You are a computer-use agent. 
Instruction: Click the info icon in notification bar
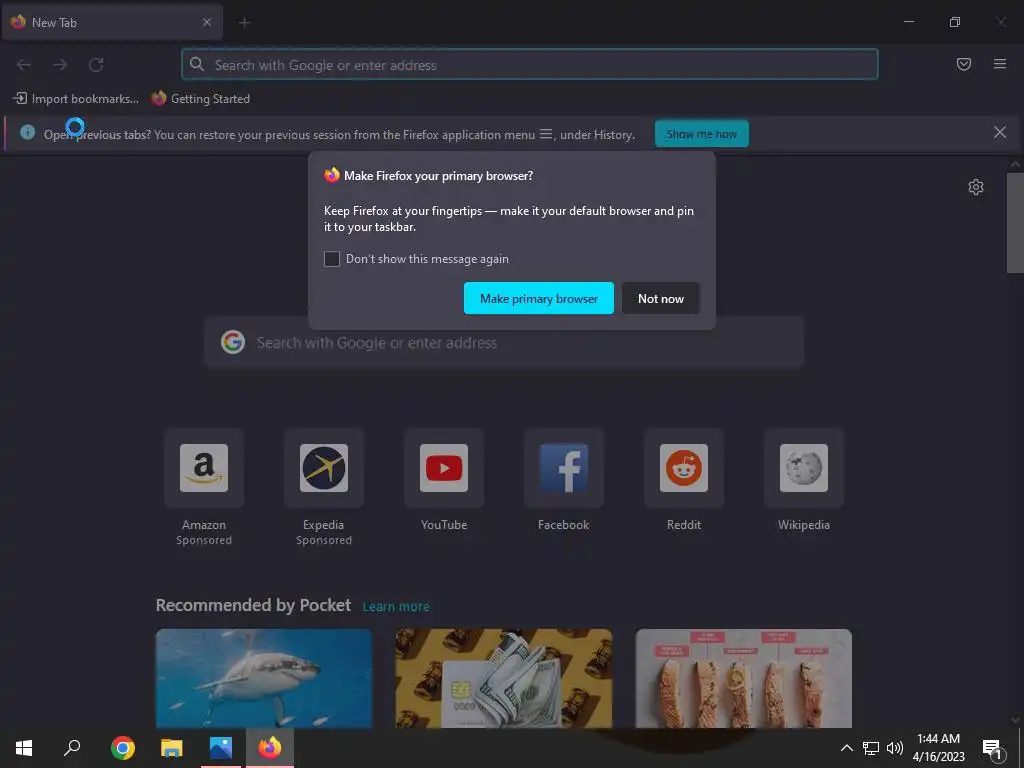[27, 133]
